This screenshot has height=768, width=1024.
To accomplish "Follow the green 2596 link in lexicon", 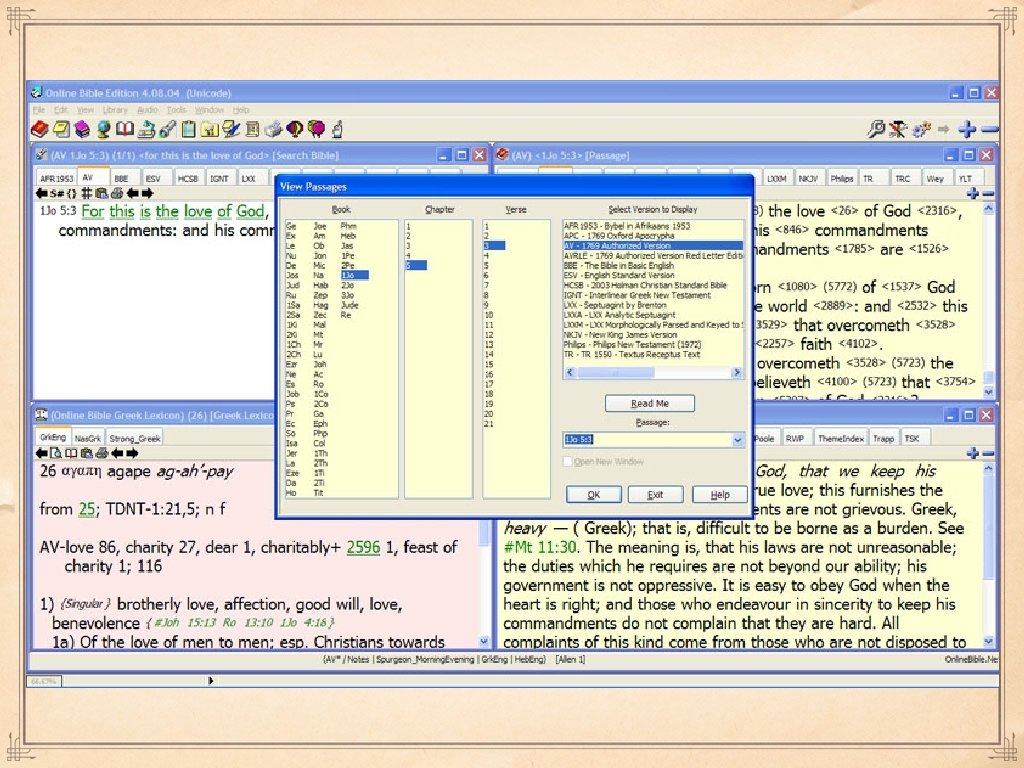I will 363,547.
